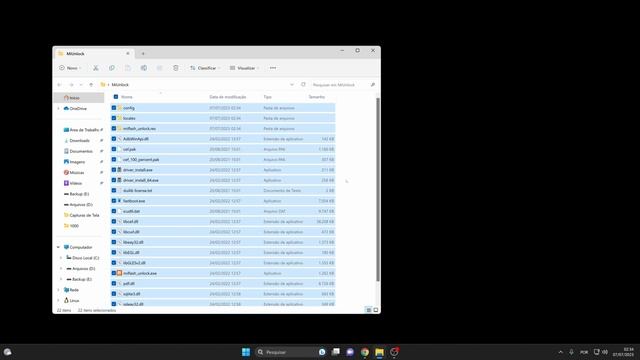Viewport: 640px width, 360px height.
Task: Expand the OneDrive tree node
Action: [58, 109]
